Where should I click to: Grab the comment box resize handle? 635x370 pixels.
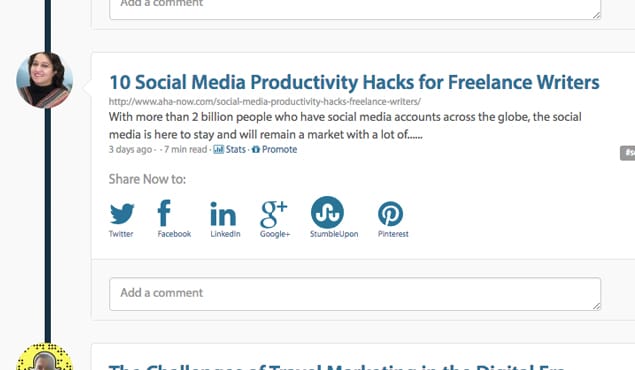tap(597, 306)
